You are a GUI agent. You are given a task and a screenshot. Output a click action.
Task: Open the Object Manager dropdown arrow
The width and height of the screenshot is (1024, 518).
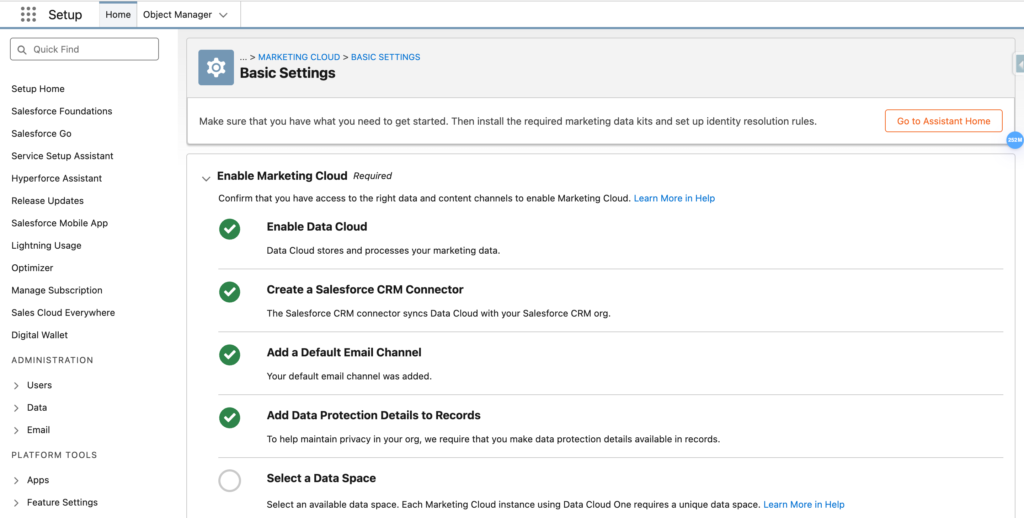[x=223, y=15]
